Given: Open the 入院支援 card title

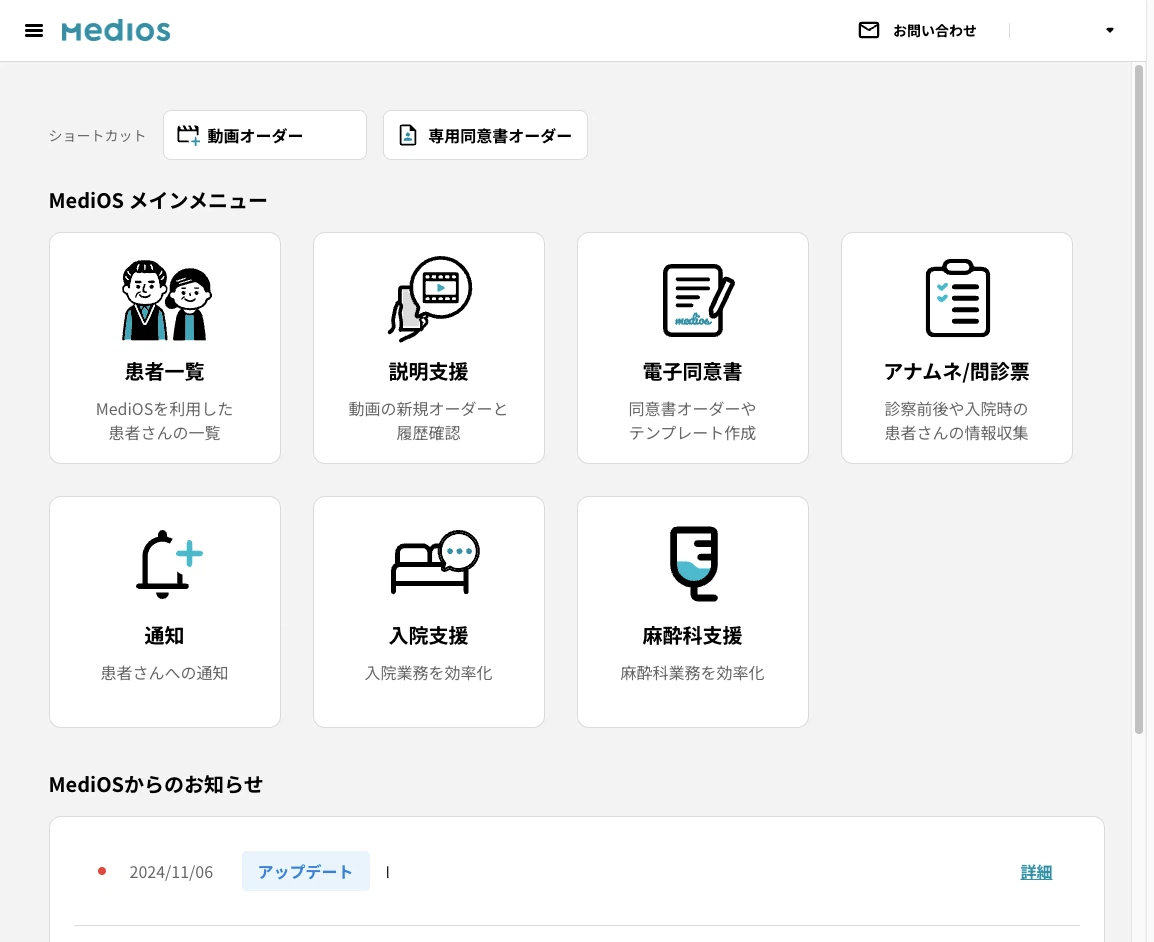Looking at the screenshot, I should 429,636.
